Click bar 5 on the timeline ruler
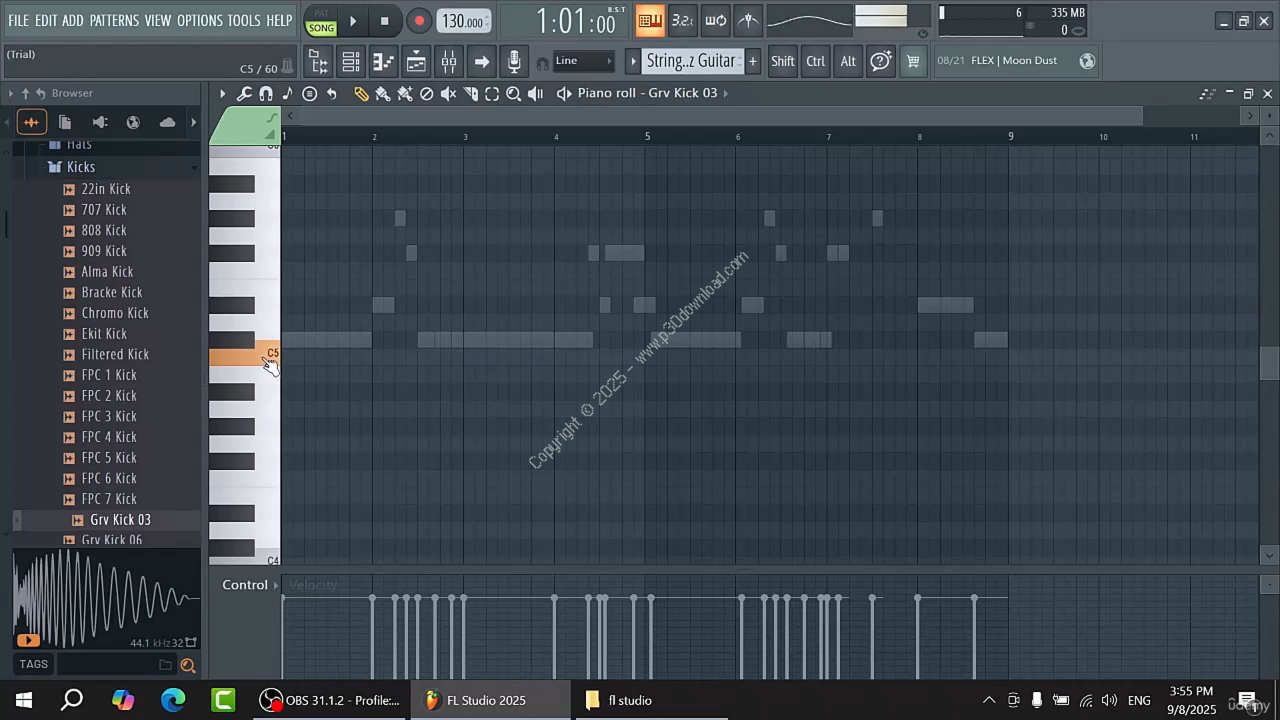 647,136
